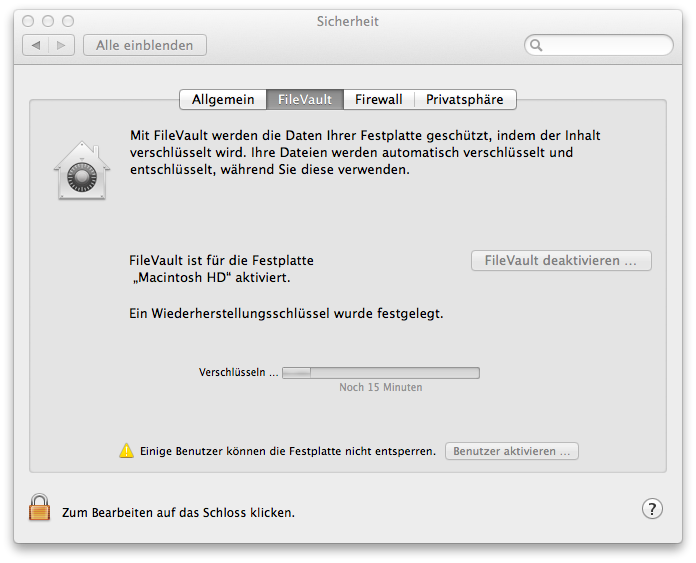696x563 pixels.
Task: Select the FileVault tab
Action: (305, 99)
